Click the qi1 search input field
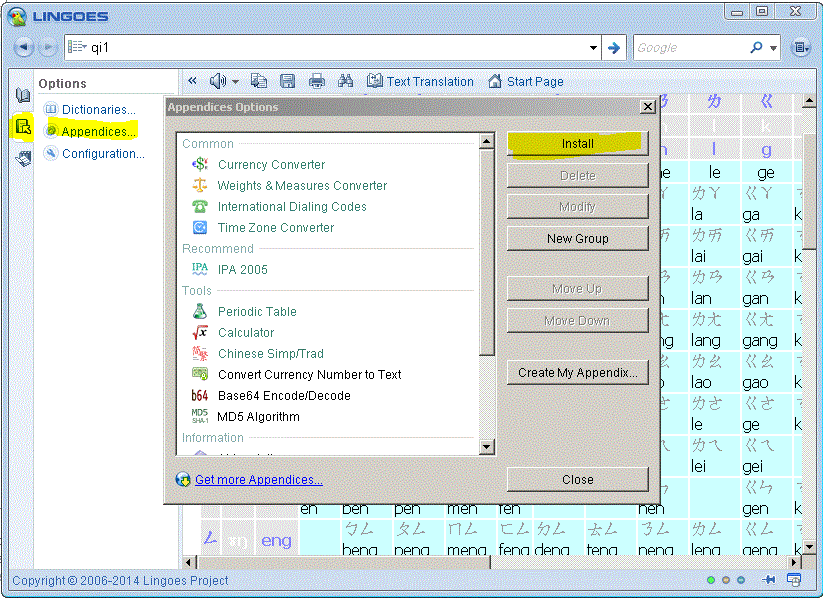The height and width of the screenshot is (598, 823). coord(339,47)
